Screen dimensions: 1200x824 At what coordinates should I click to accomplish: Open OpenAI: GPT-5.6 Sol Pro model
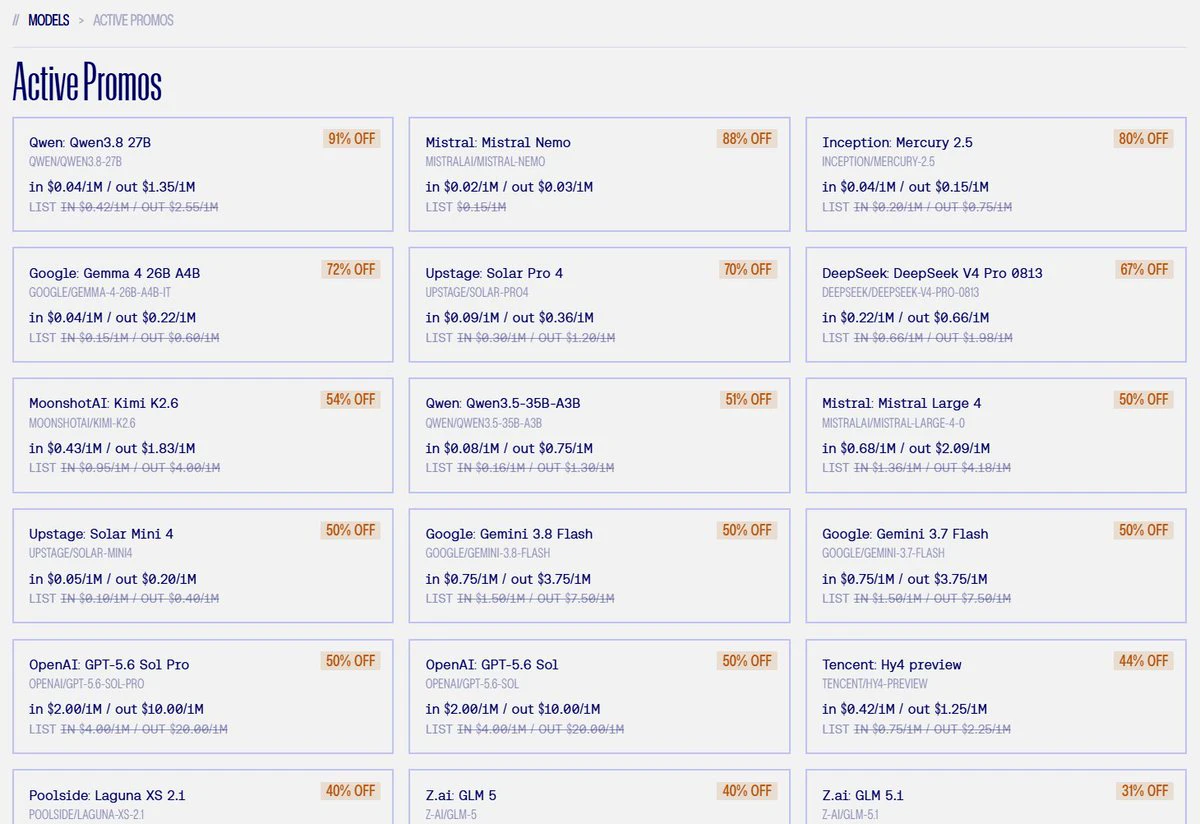(x=203, y=697)
